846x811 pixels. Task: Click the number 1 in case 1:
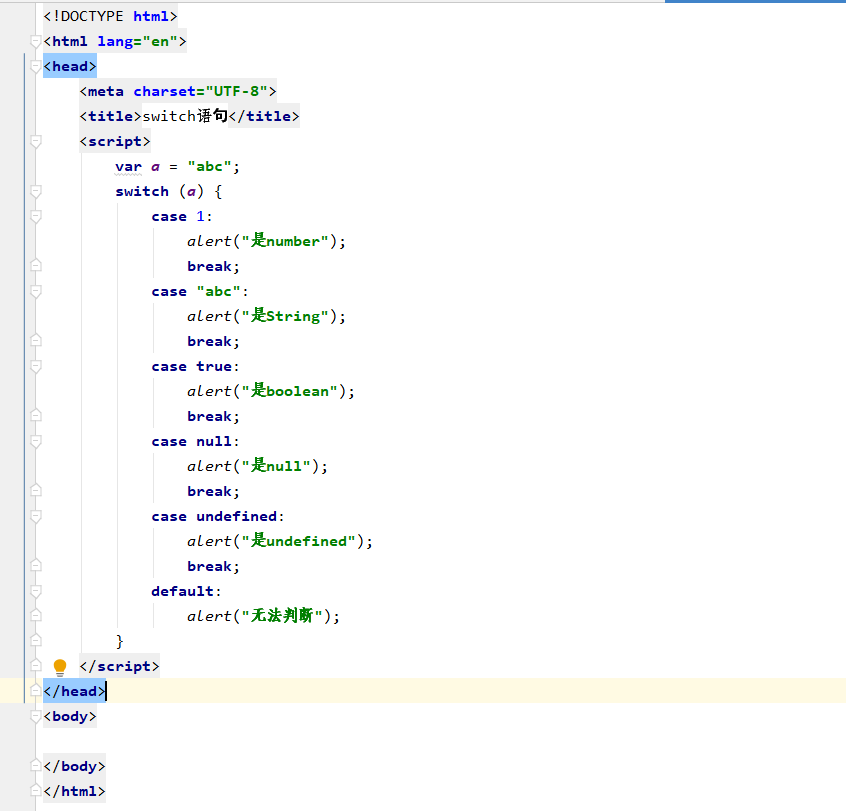201,216
